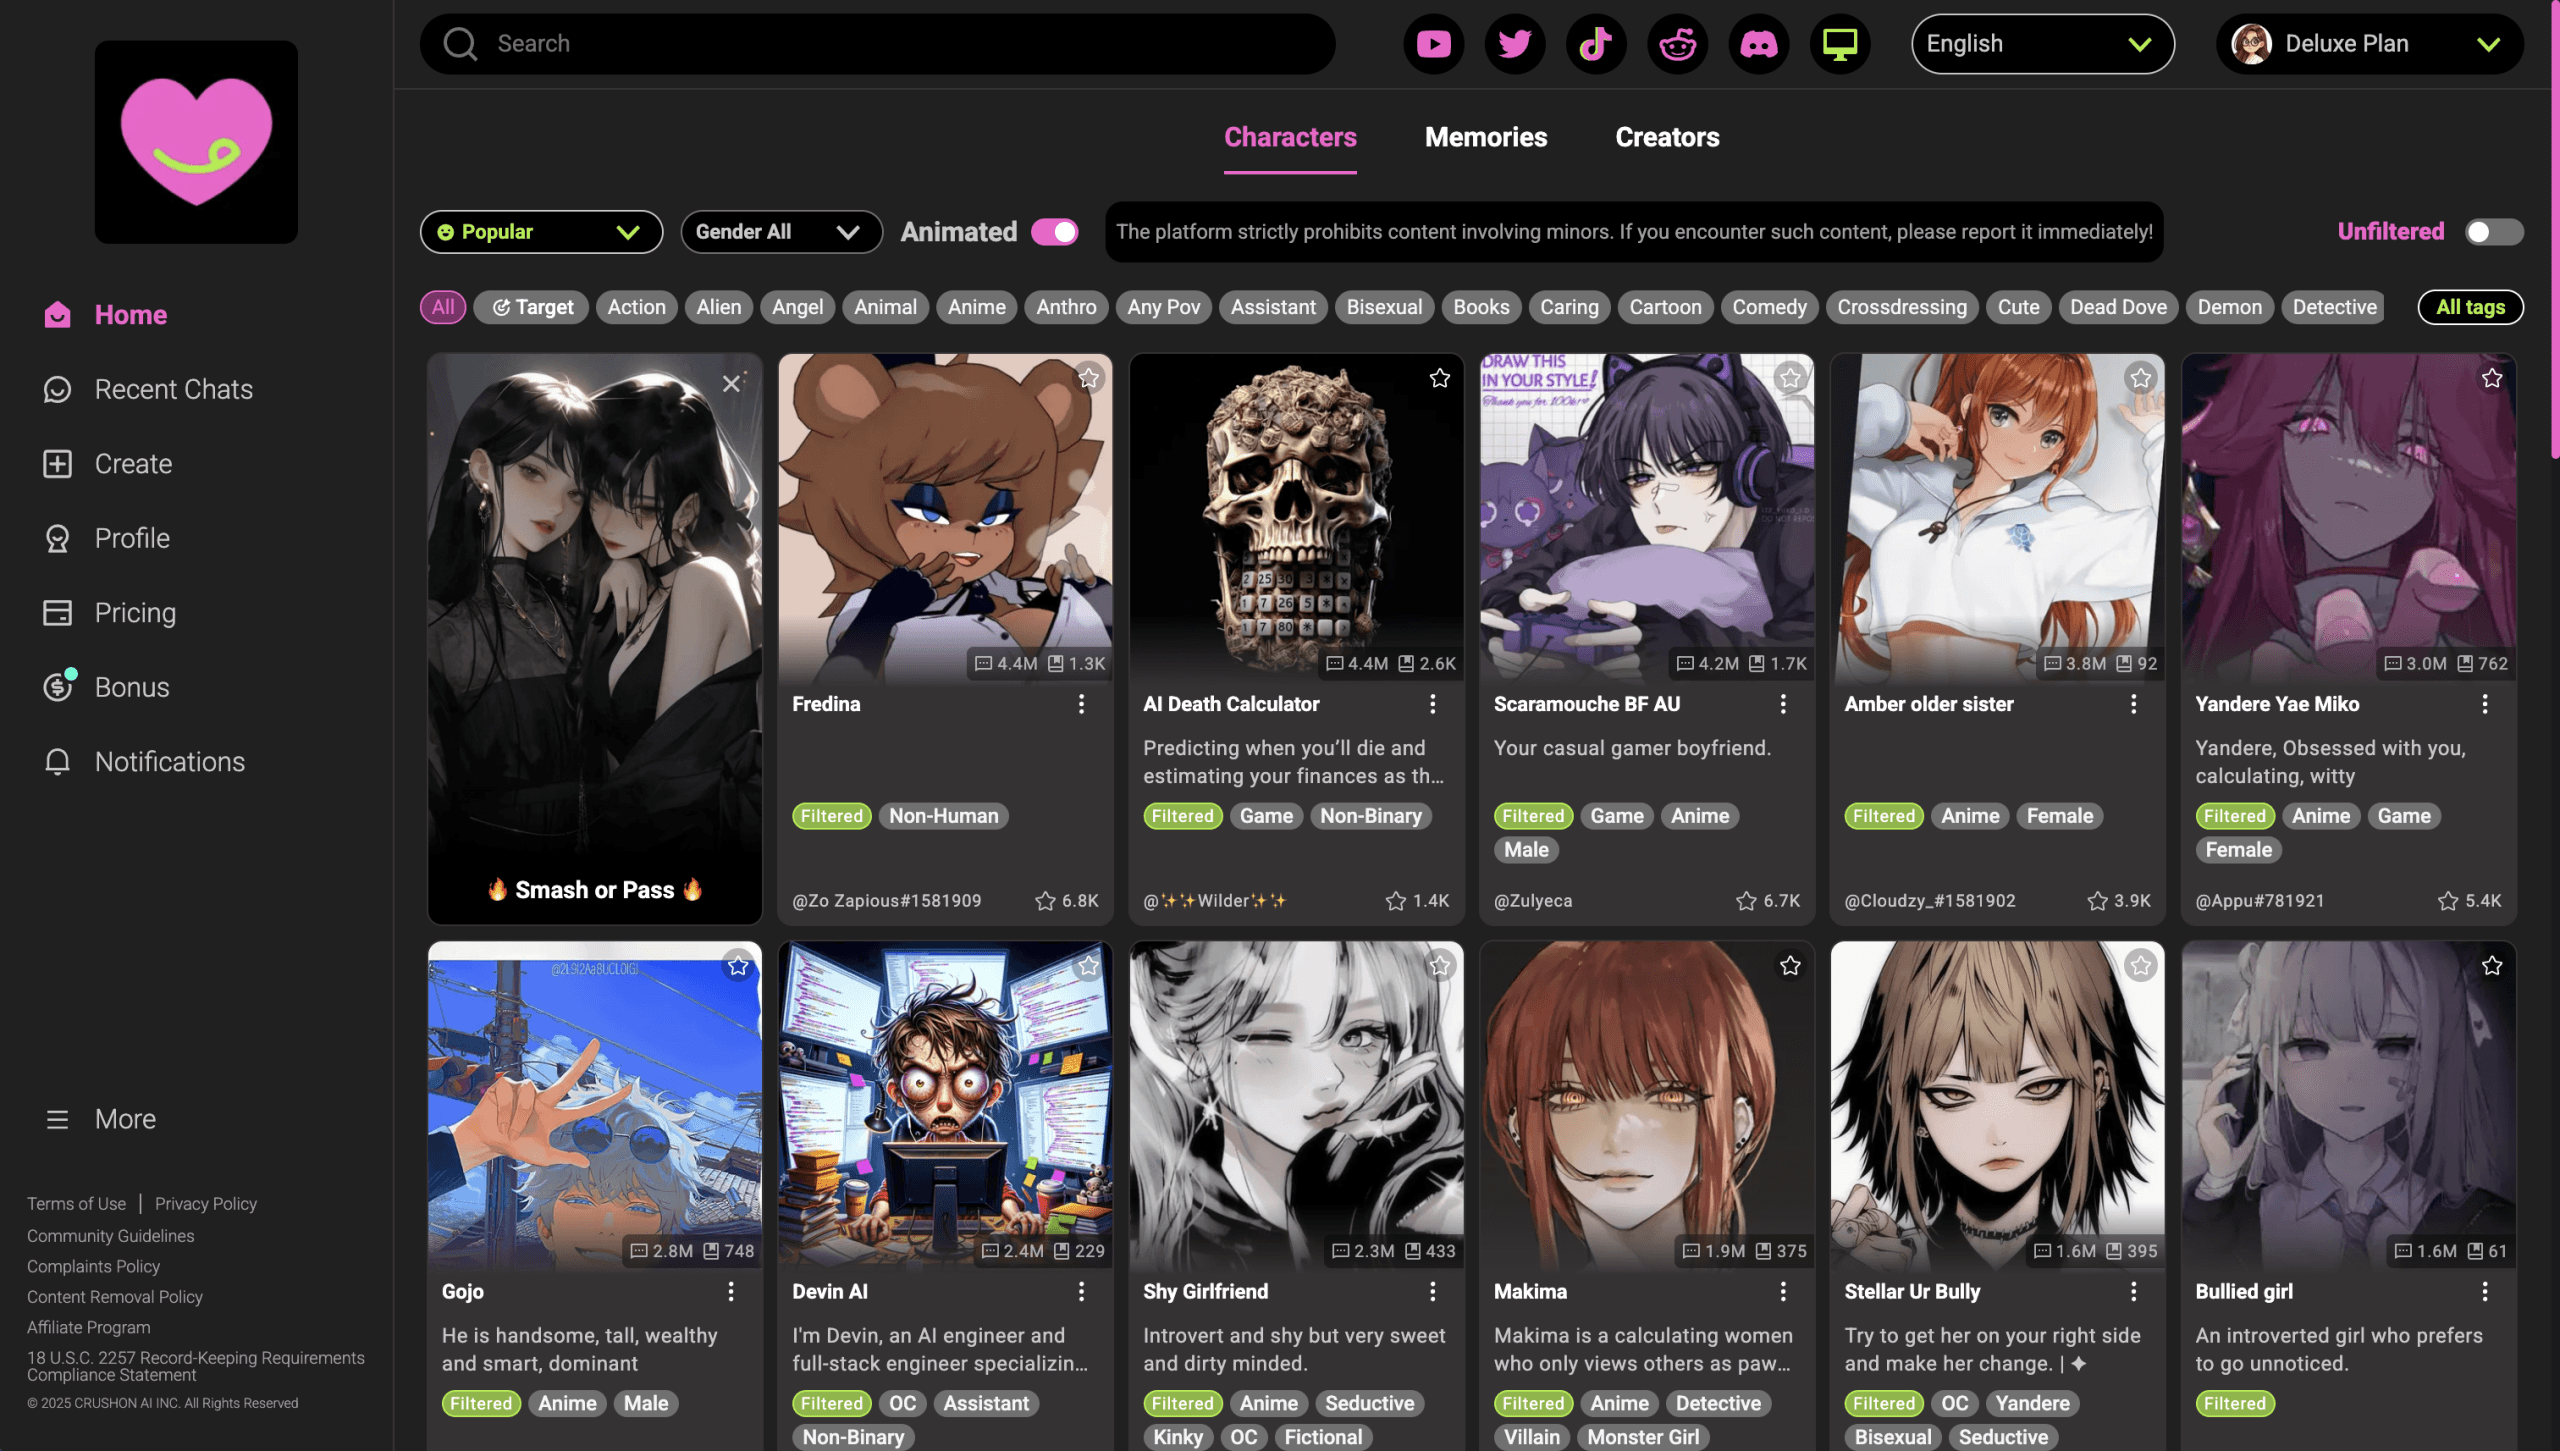
Task: Enable the Unfiltered switch
Action: point(2493,232)
